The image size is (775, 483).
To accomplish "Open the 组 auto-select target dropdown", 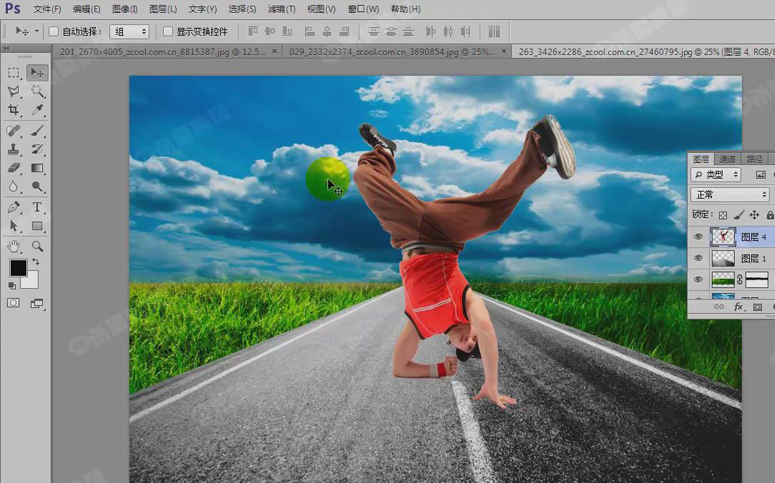I will click(130, 32).
